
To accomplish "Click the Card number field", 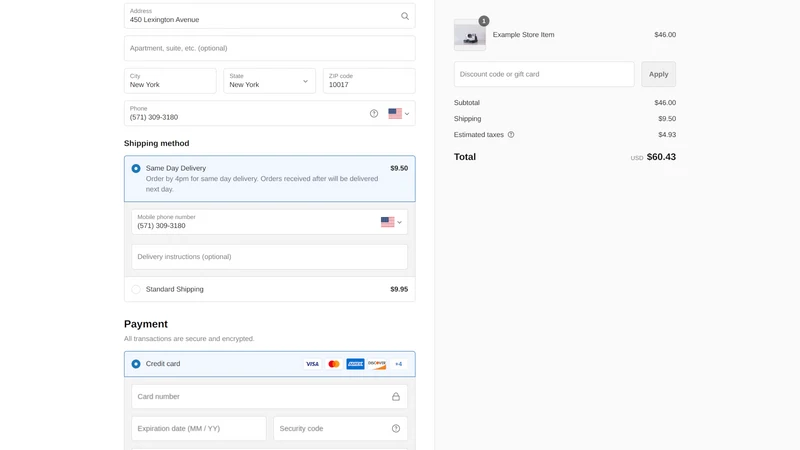I will point(269,396).
